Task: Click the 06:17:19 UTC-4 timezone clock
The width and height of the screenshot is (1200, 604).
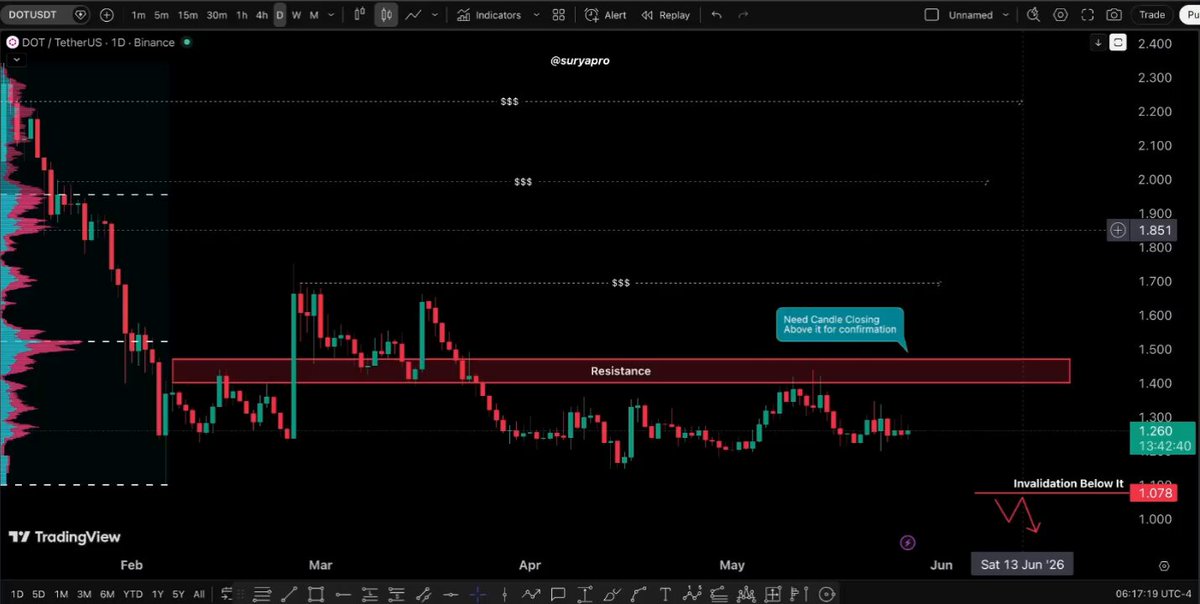Action: click(1154, 593)
